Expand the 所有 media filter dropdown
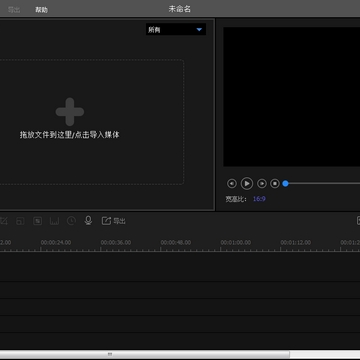 (176, 30)
